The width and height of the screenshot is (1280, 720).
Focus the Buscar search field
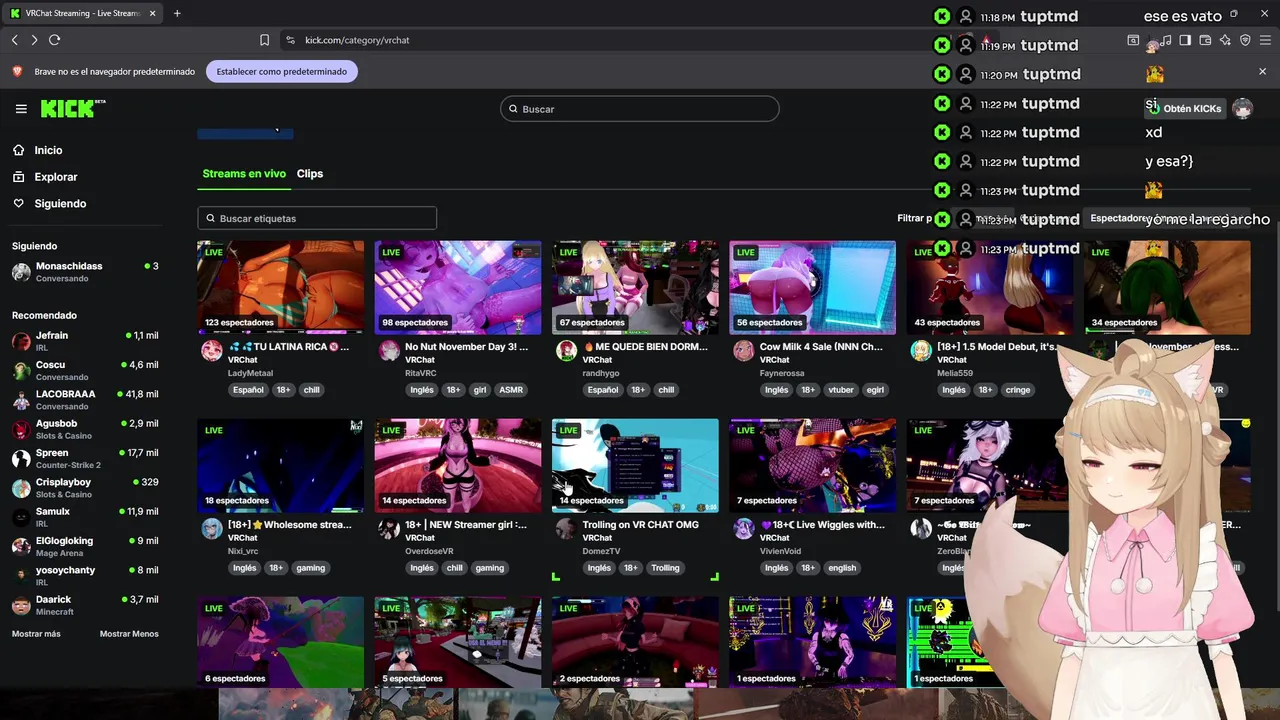tap(640, 109)
